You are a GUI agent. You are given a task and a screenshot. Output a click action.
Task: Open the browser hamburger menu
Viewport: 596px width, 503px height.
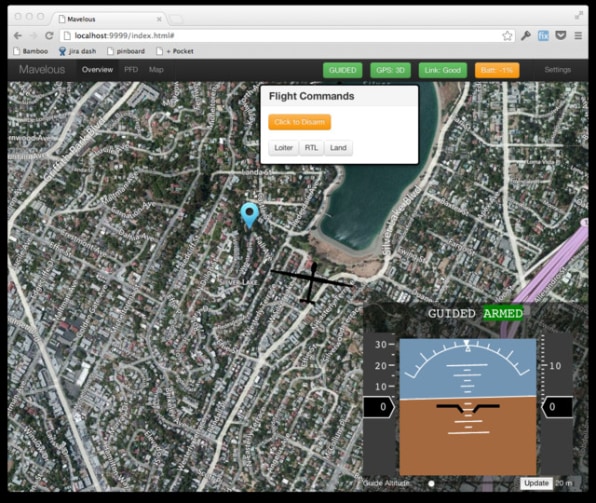pyautogui.click(x=578, y=36)
